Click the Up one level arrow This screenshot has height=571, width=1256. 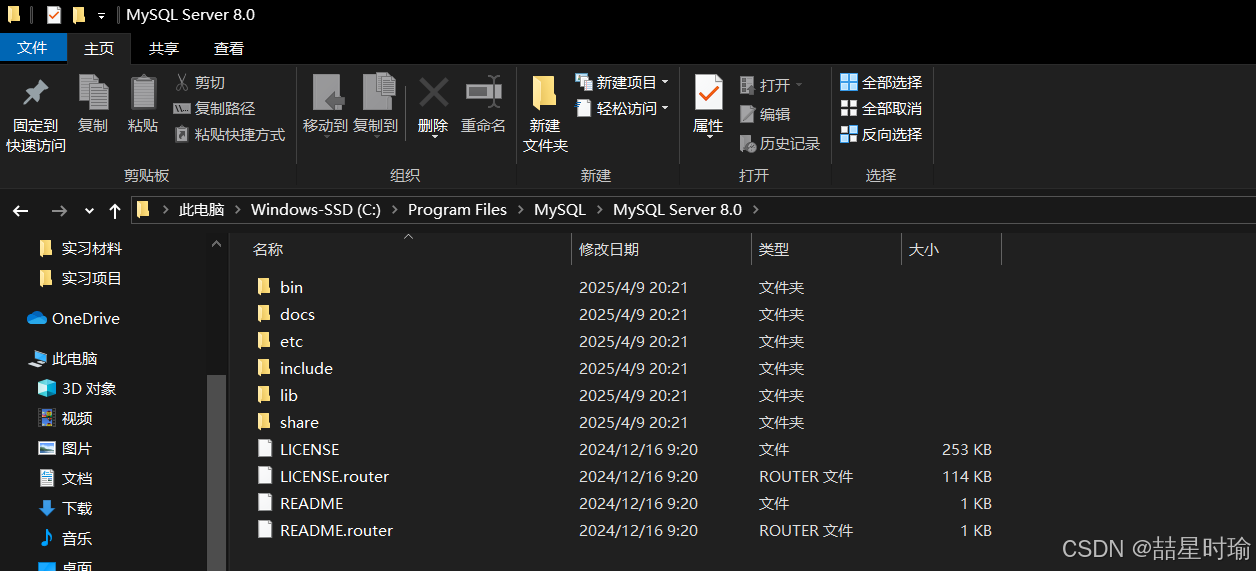pos(115,211)
